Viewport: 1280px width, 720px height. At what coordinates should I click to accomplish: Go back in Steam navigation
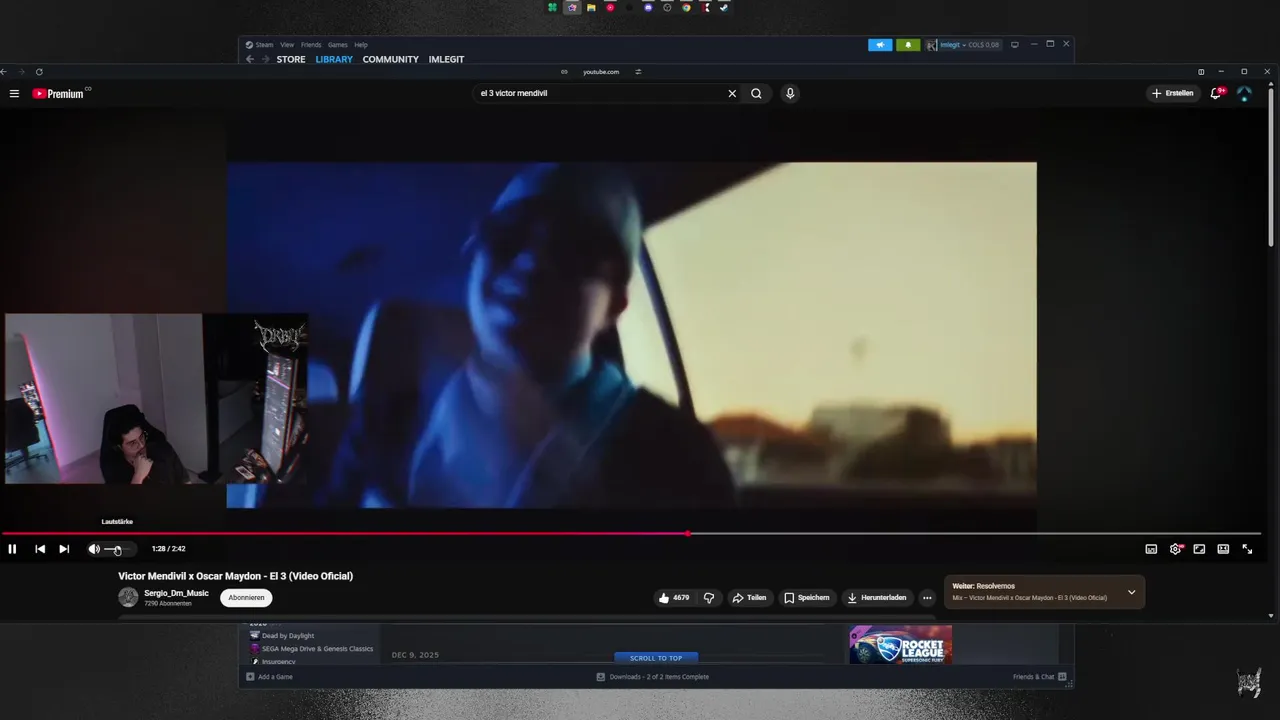coord(250,59)
